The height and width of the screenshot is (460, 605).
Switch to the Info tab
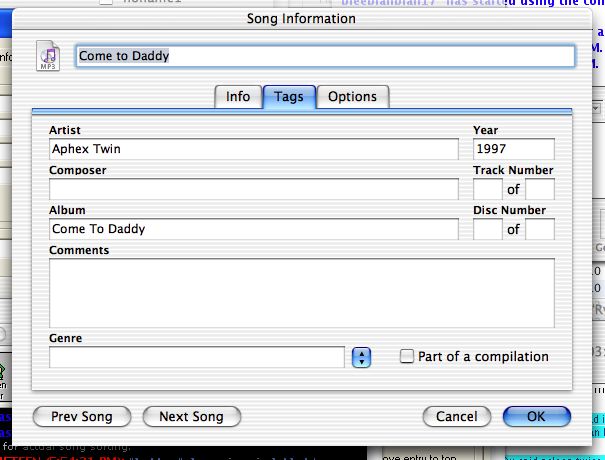point(238,96)
